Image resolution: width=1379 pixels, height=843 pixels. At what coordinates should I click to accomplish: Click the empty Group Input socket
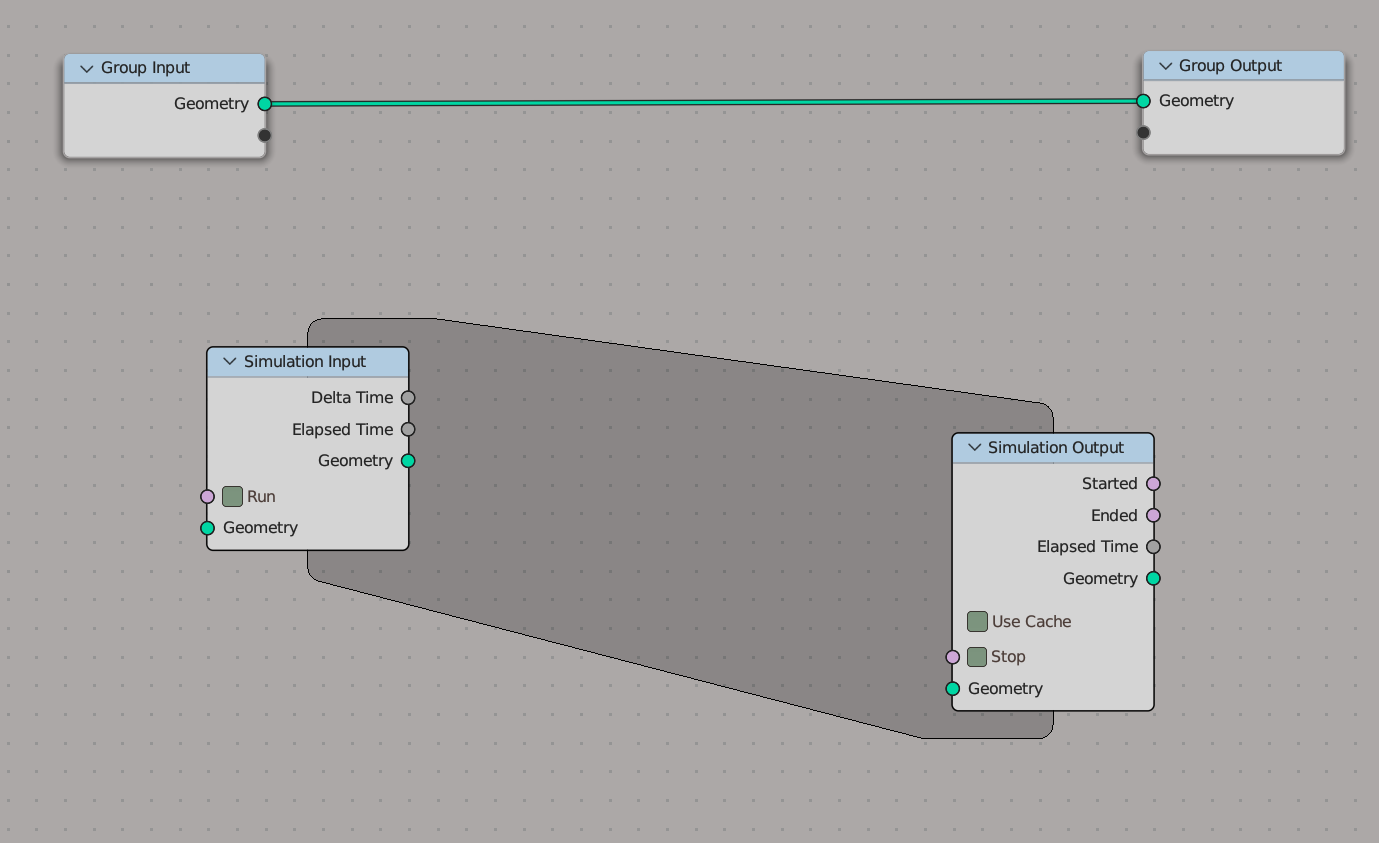pos(265,135)
